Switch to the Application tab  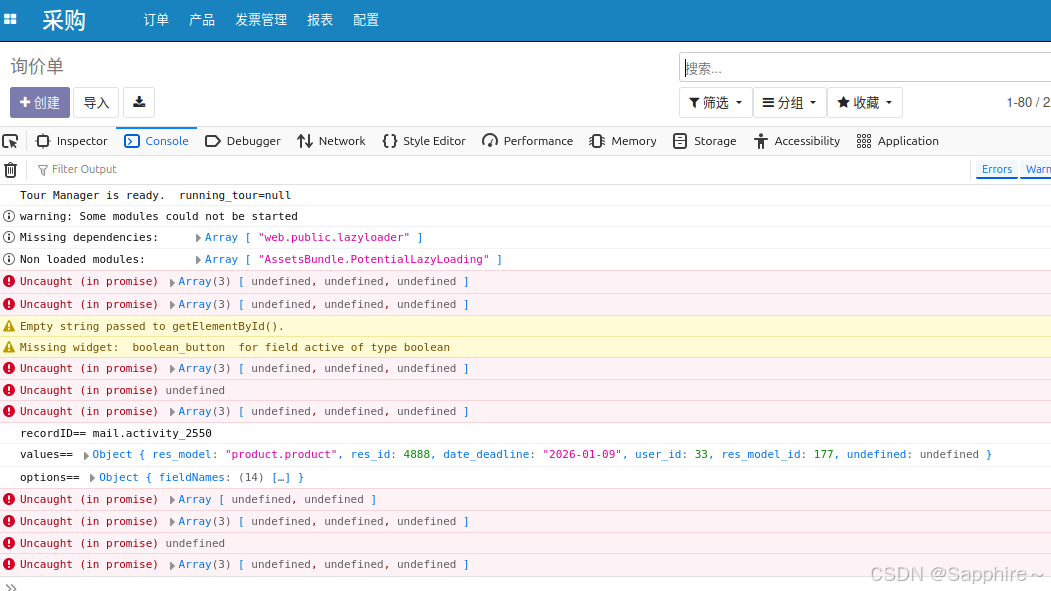[x=898, y=141]
